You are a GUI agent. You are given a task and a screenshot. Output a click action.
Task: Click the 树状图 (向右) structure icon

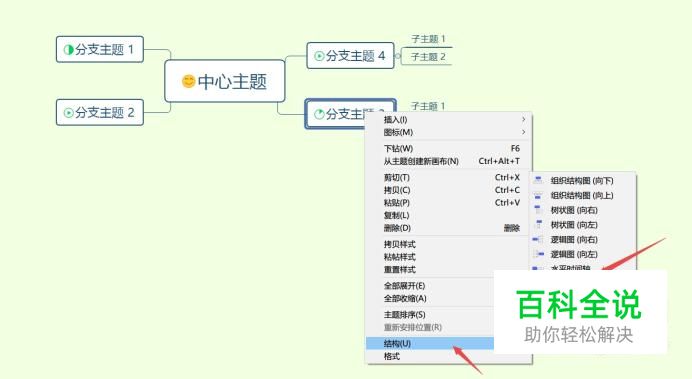click(x=538, y=210)
